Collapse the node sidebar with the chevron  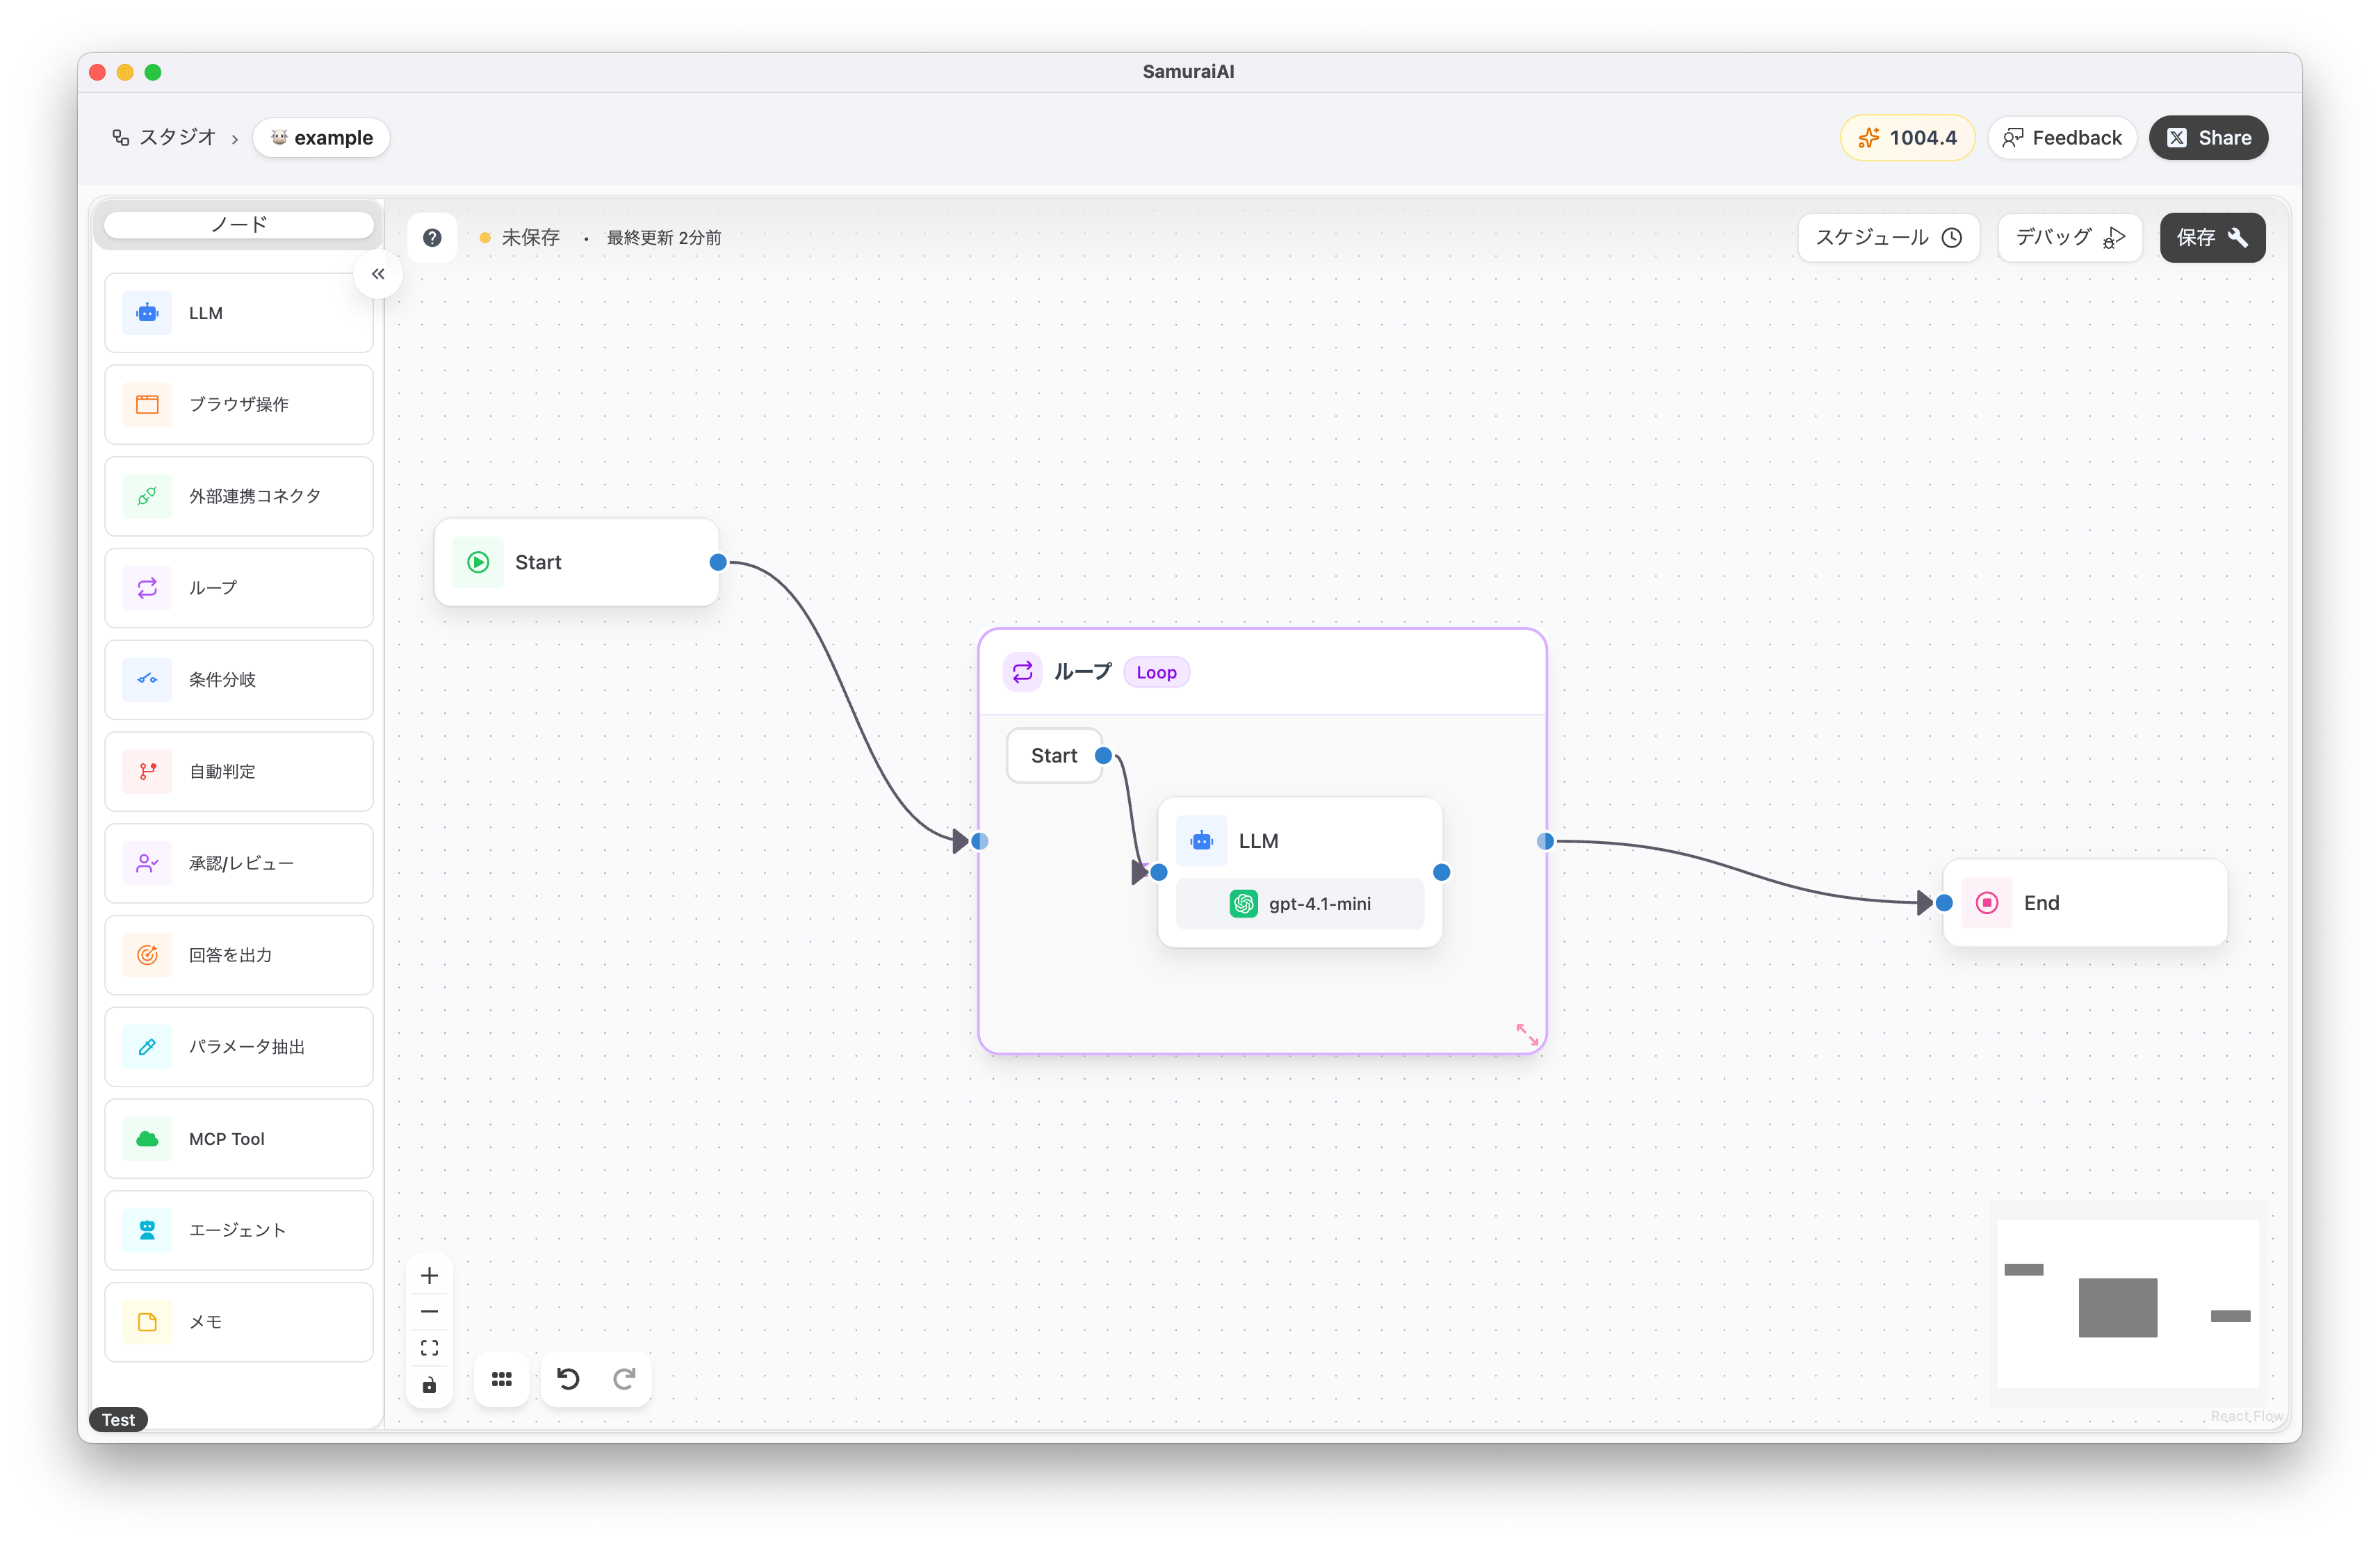click(x=378, y=273)
